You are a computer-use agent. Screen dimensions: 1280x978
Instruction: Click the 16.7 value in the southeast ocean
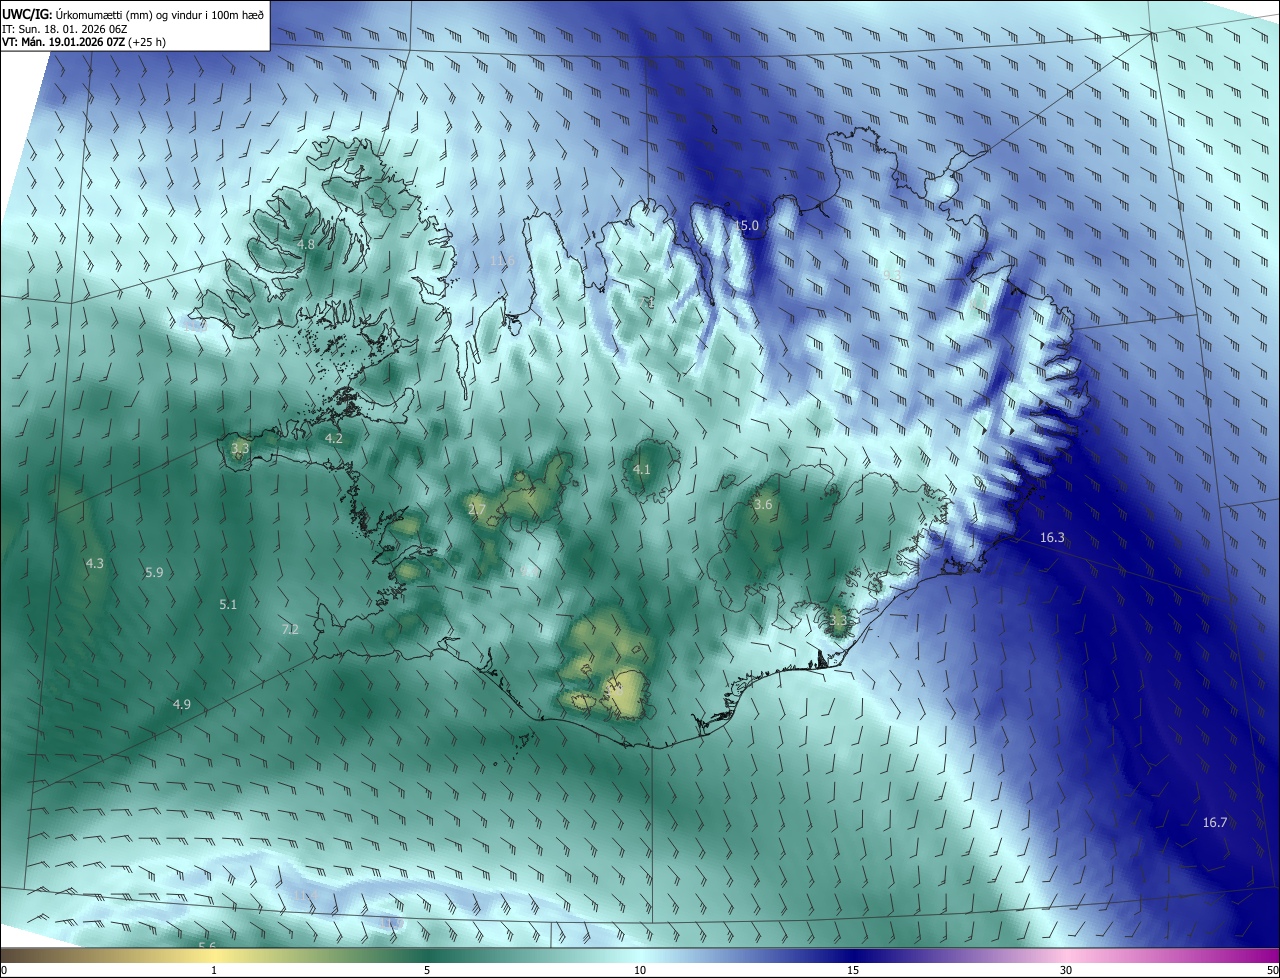[1214, 822]
